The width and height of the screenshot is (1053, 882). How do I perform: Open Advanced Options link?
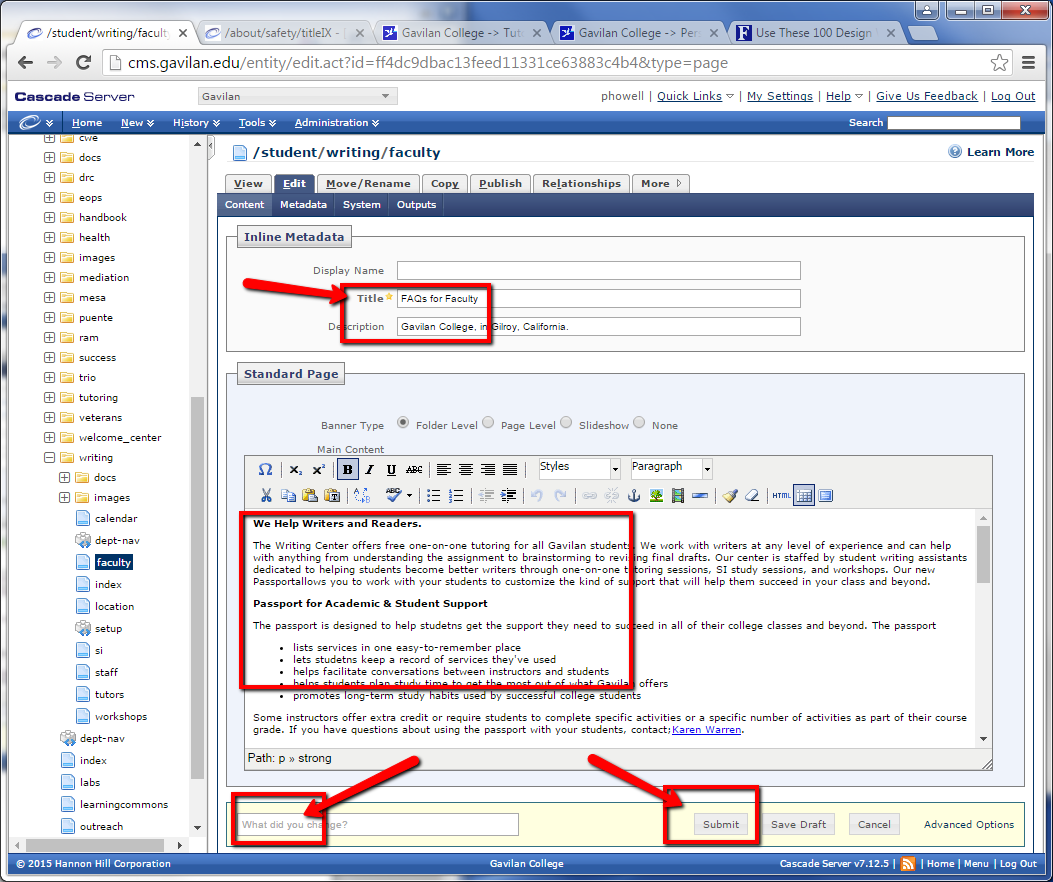[968, 825]
